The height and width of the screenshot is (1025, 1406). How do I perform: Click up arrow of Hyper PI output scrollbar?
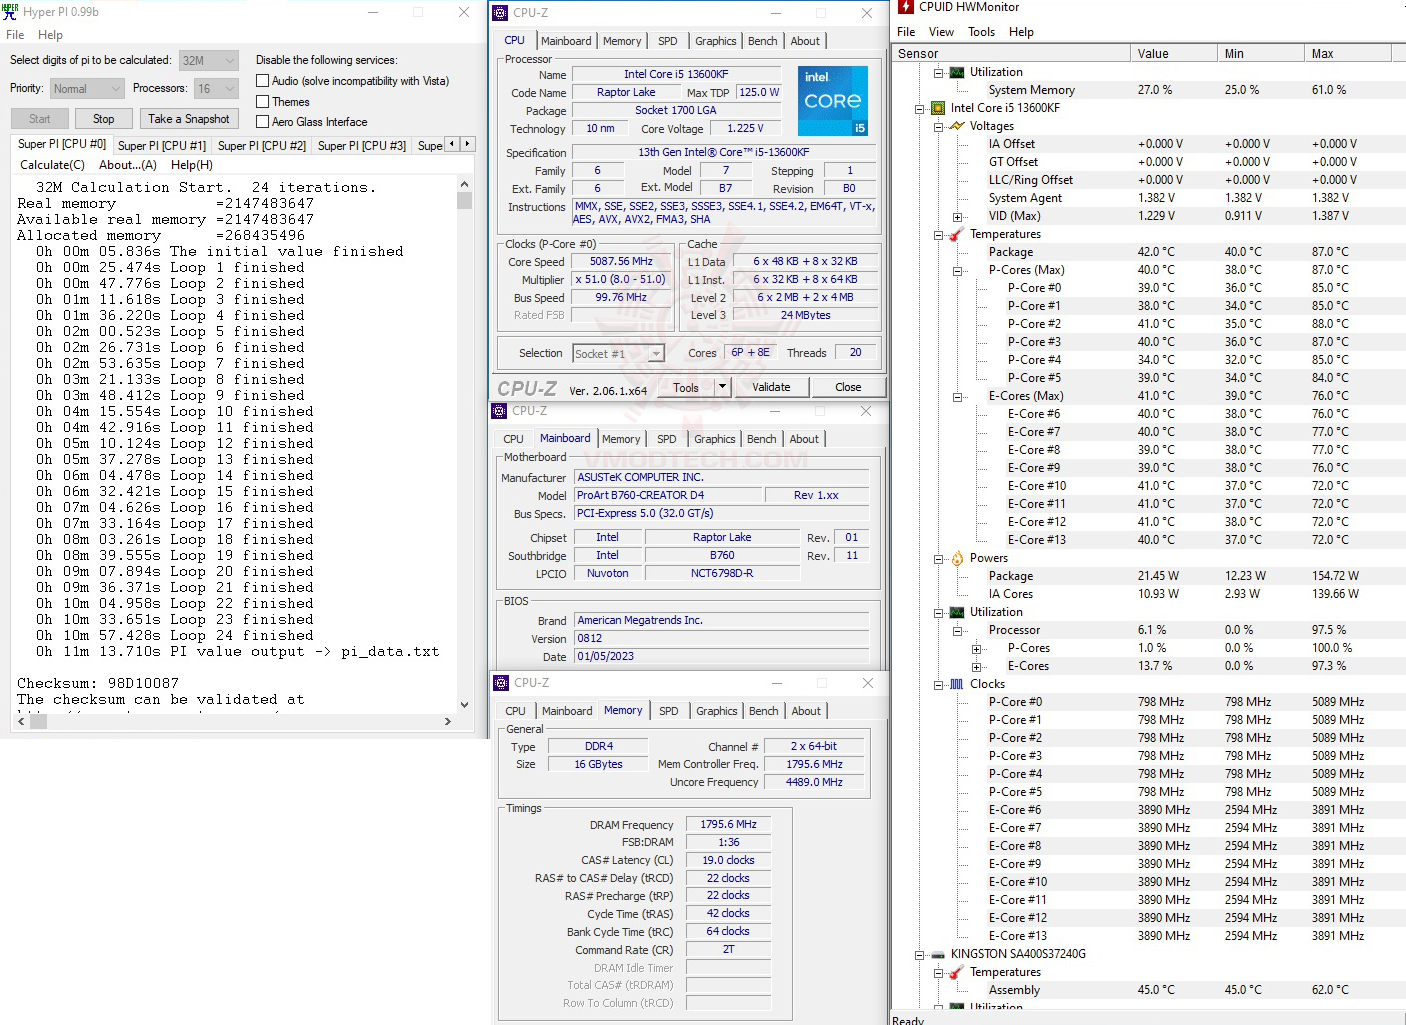(x=464, y=185)
